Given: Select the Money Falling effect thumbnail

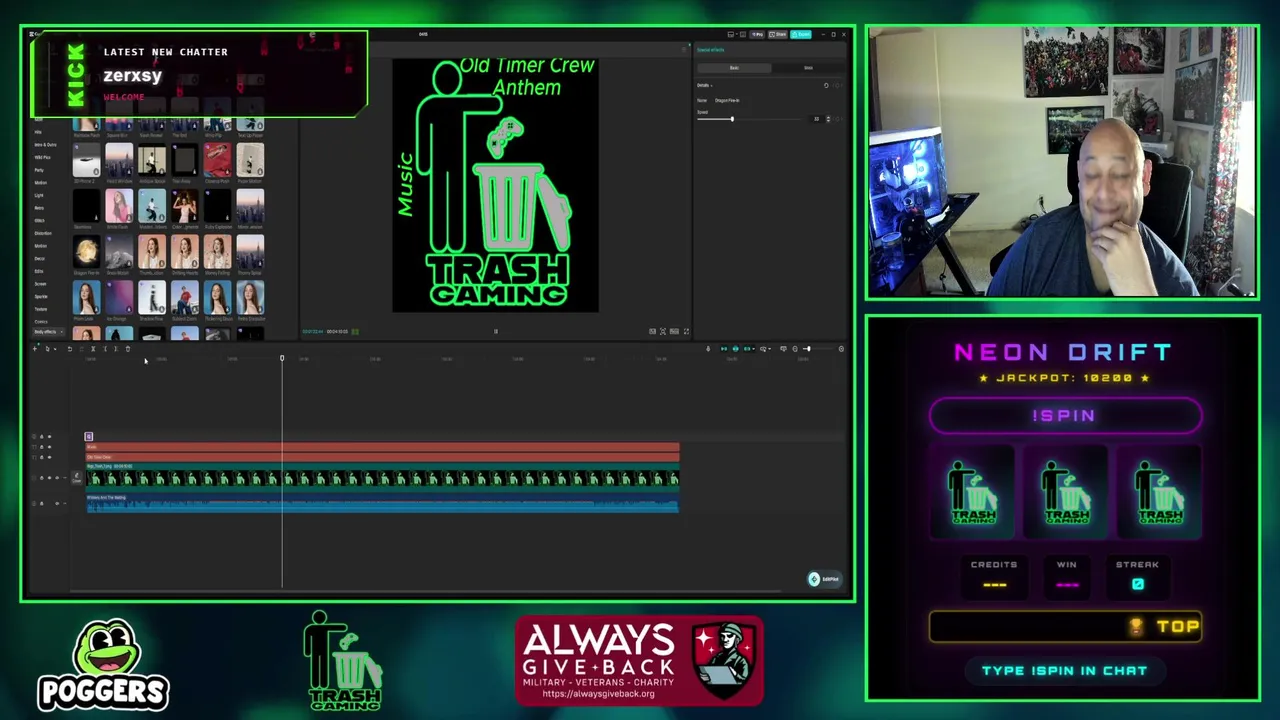Looking at the screenshot, I should (217, 251).
